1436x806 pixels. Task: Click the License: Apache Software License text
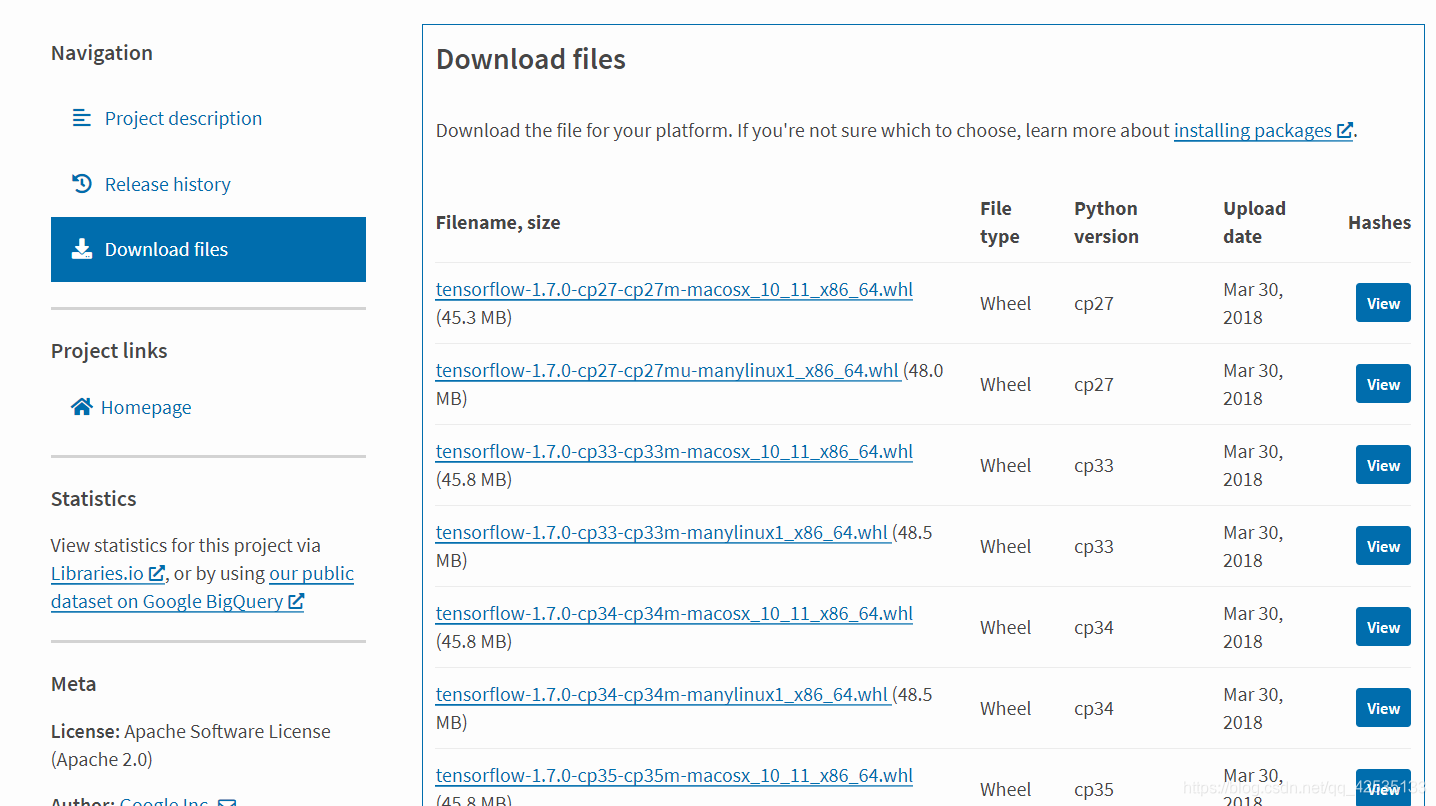coord(191,745)
